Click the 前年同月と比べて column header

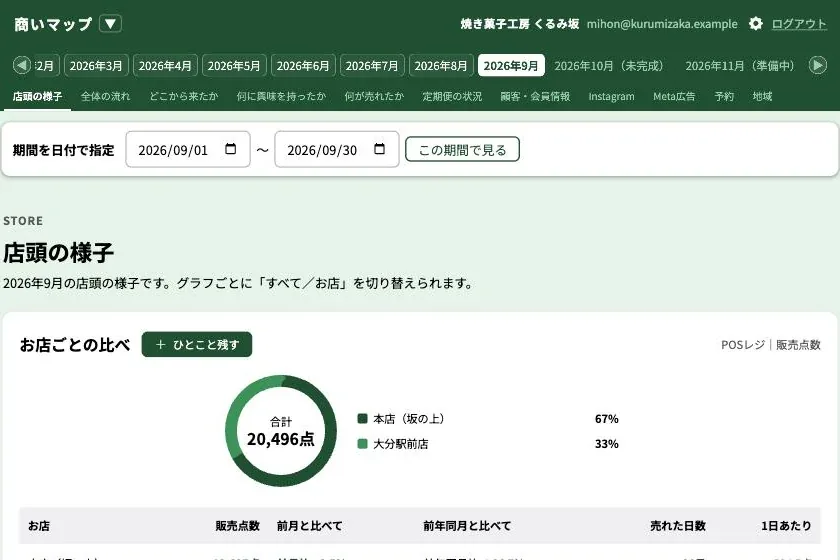coord(467,526)
